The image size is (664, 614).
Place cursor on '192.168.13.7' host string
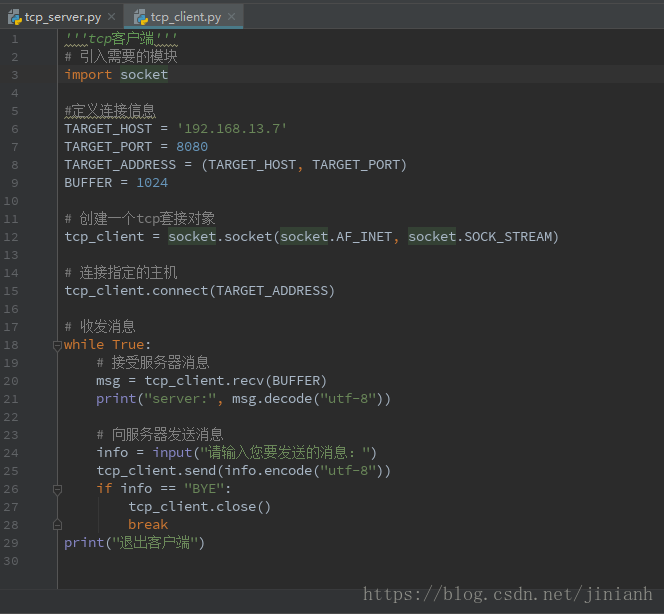point(232,129)
